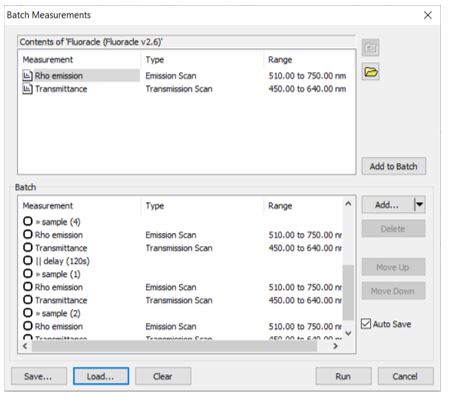This screenshot has height=401, width=451.
Task: Click Add to Batch button
Action: tap(394, 166)
